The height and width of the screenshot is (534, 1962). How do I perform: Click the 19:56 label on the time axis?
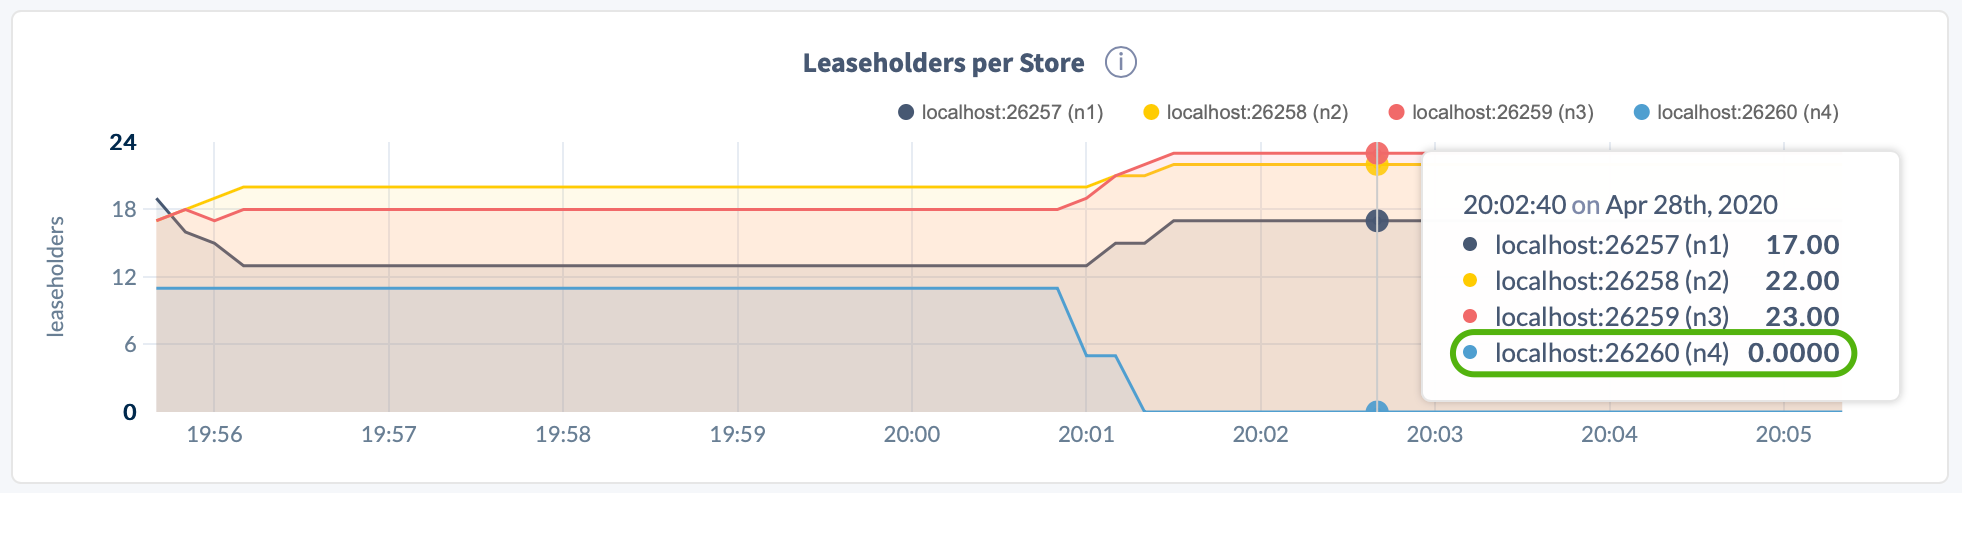214,434
